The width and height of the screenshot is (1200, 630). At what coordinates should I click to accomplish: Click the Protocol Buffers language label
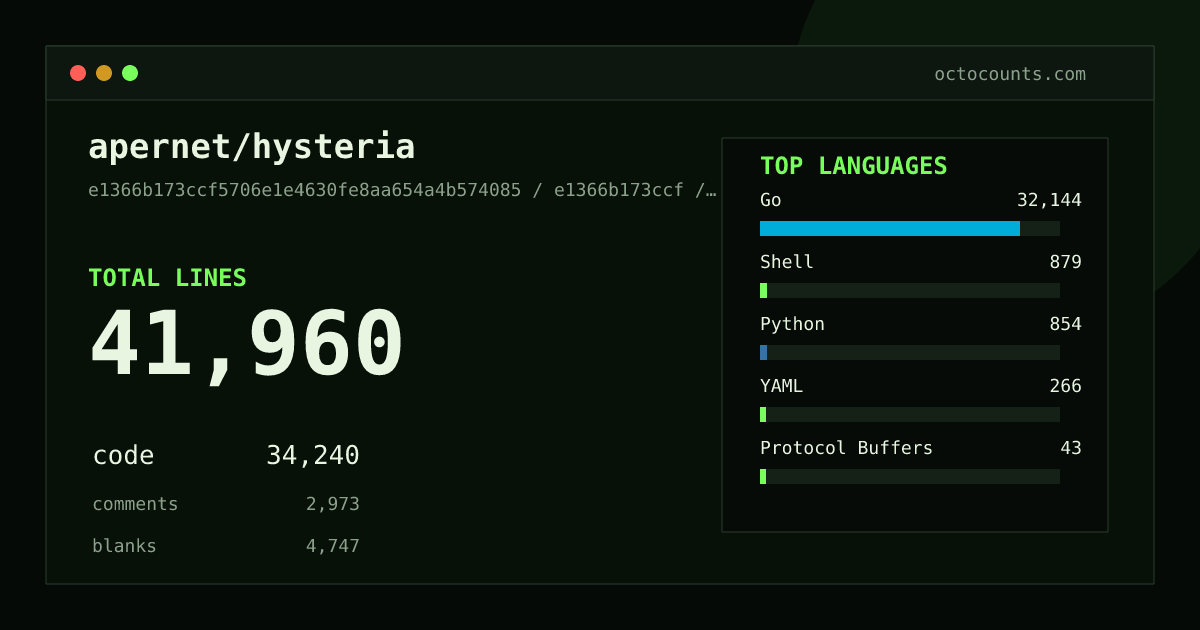[x=846, y=448]
